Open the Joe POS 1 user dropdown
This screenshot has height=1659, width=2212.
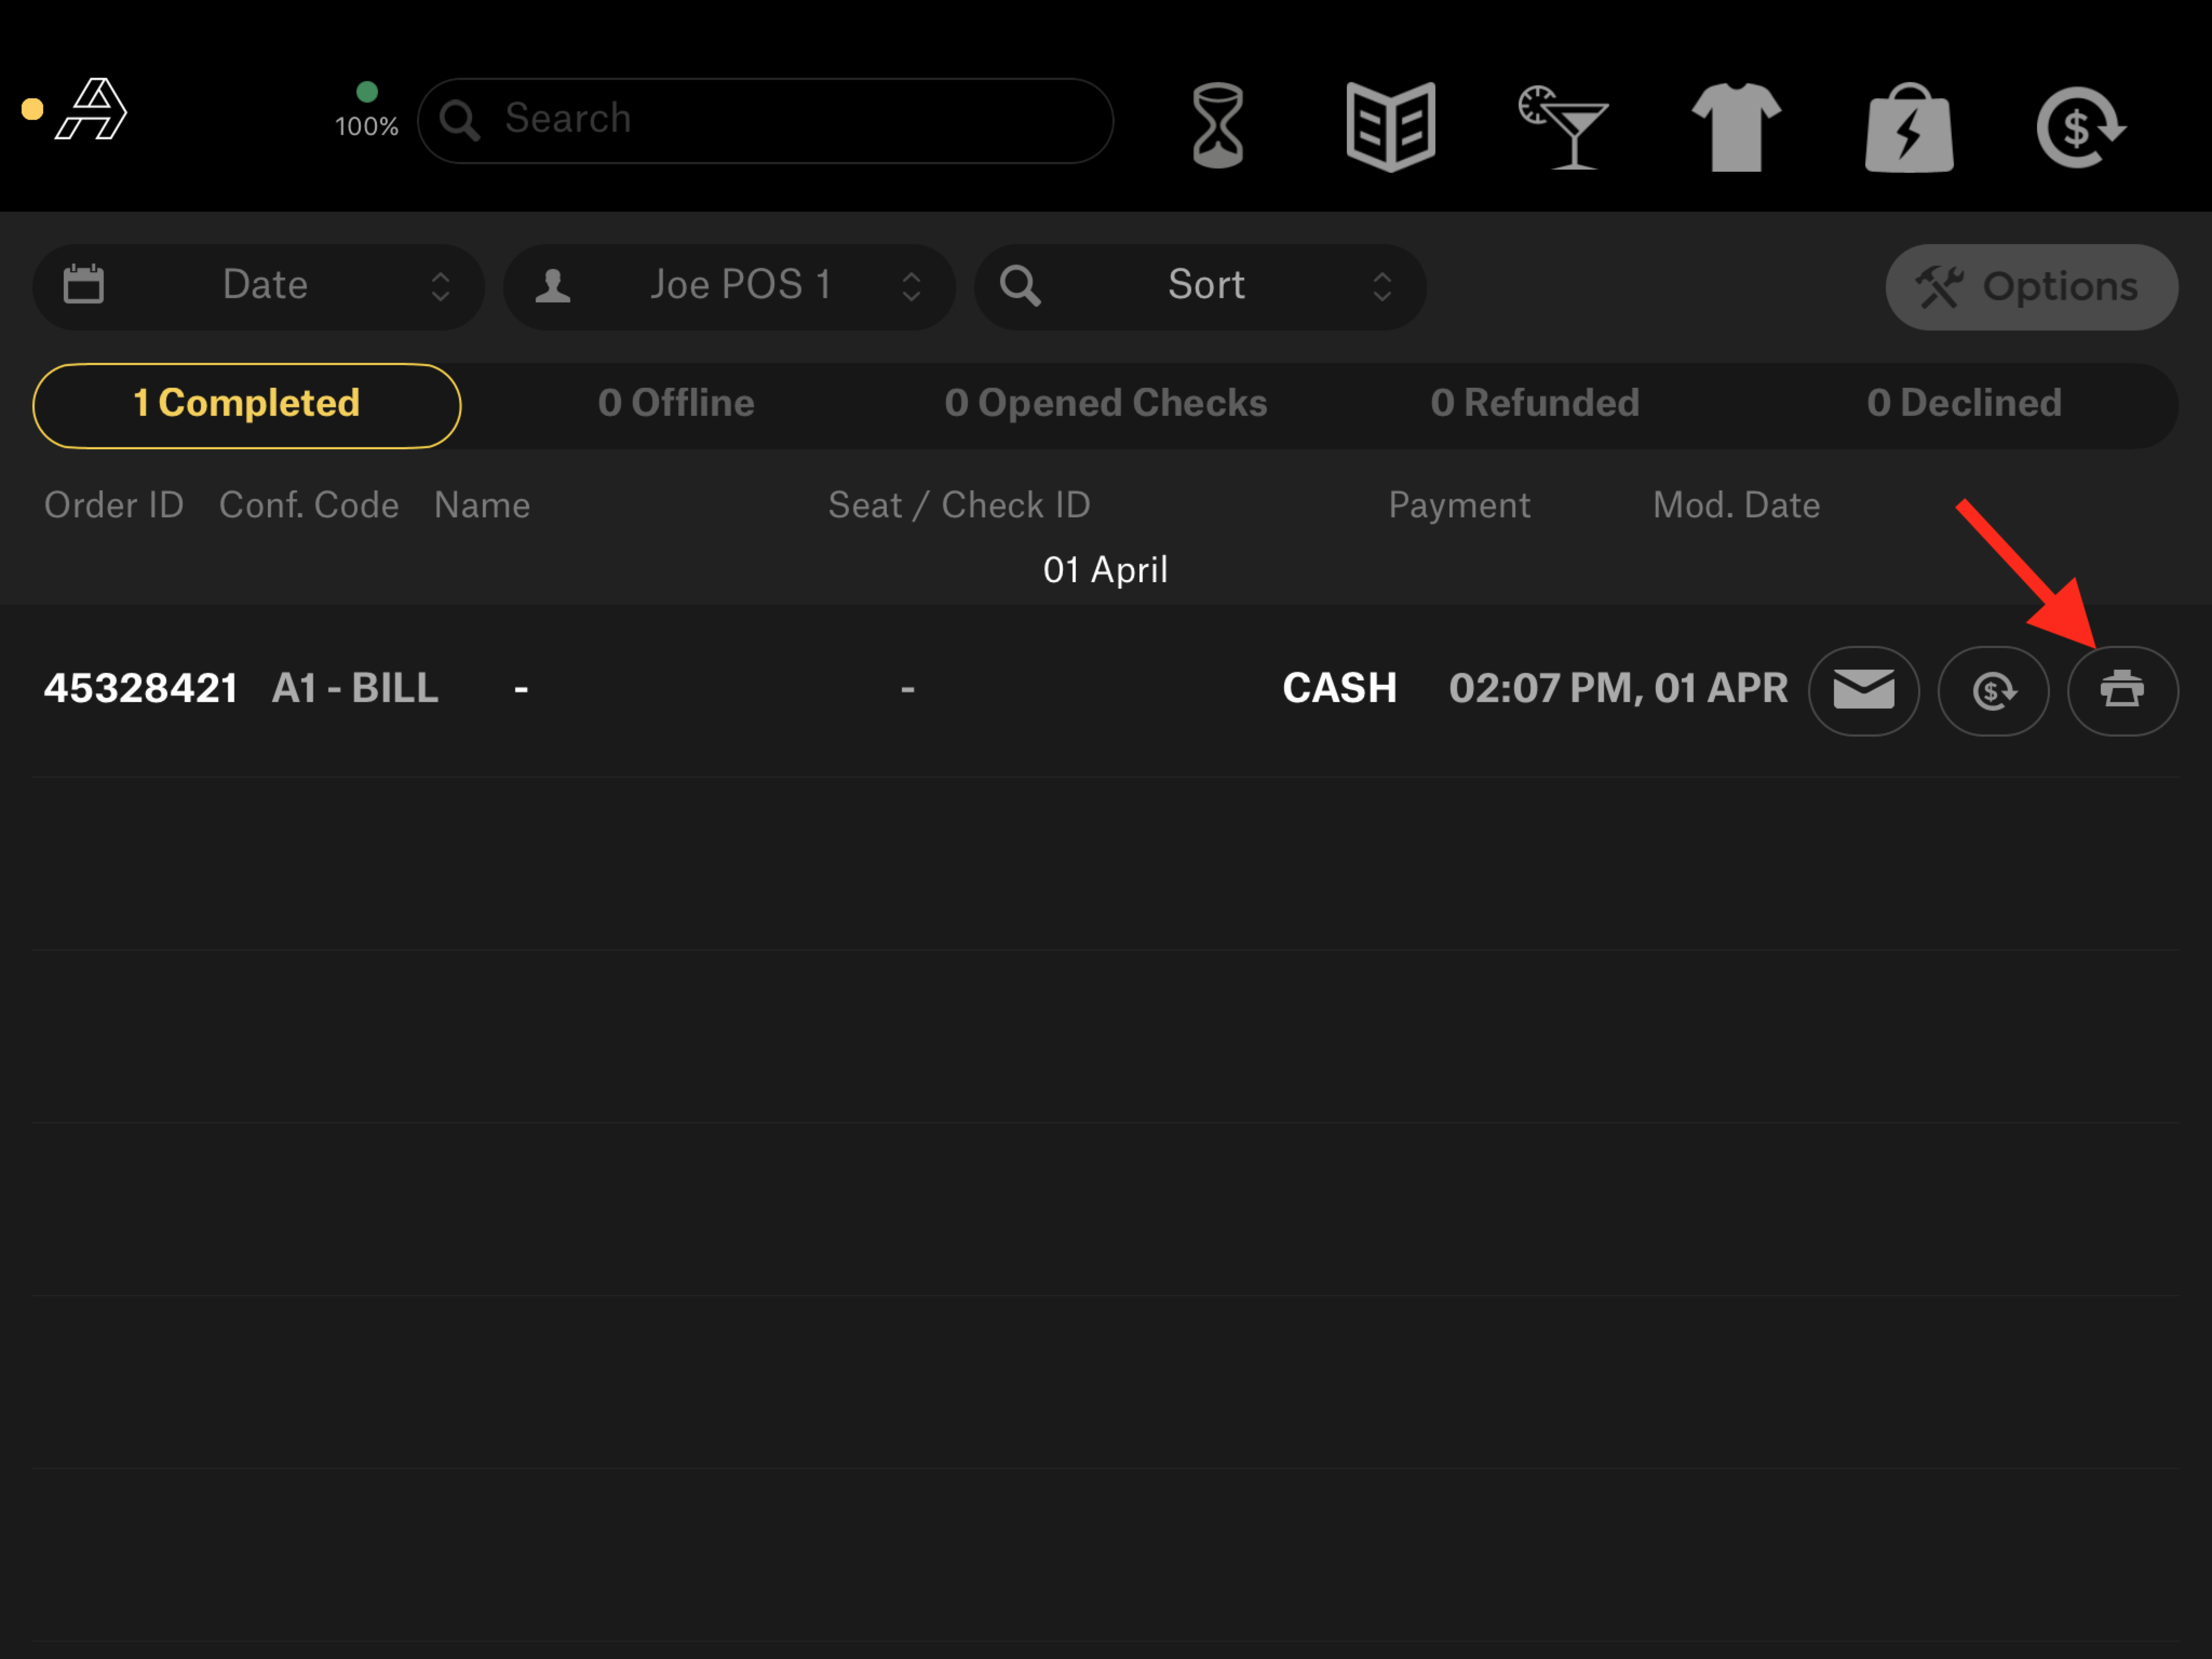(729, 286)
